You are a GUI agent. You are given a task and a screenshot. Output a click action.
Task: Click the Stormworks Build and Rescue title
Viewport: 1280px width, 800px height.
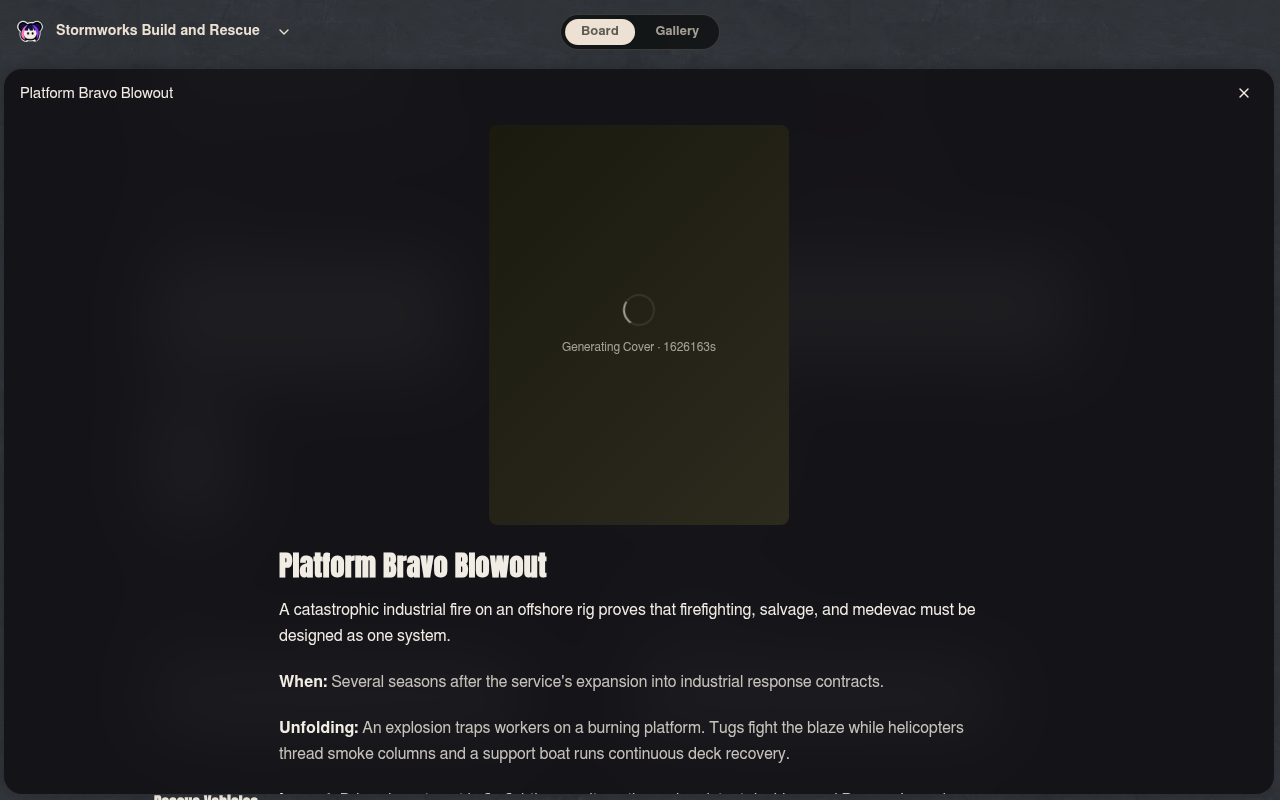click(x=158, y=30)
